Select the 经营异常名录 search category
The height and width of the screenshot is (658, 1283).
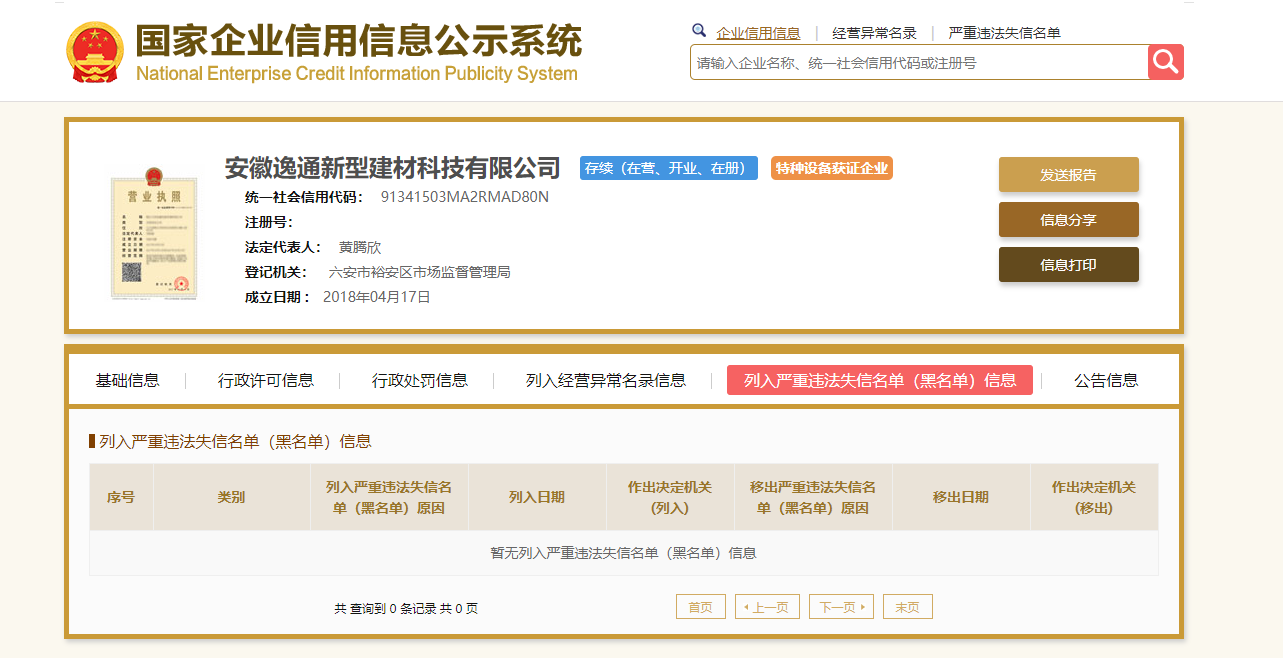click(x=874, y=33)
